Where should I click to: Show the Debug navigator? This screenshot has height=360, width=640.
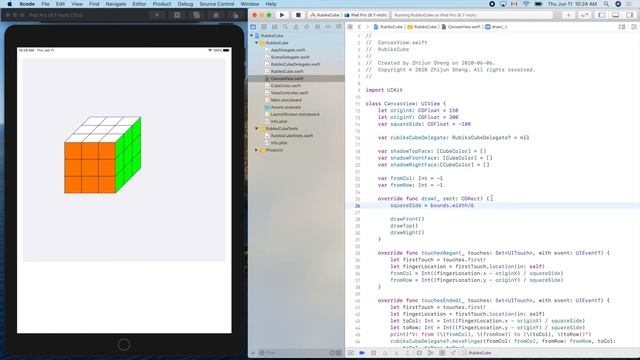(x=317, y=27)
